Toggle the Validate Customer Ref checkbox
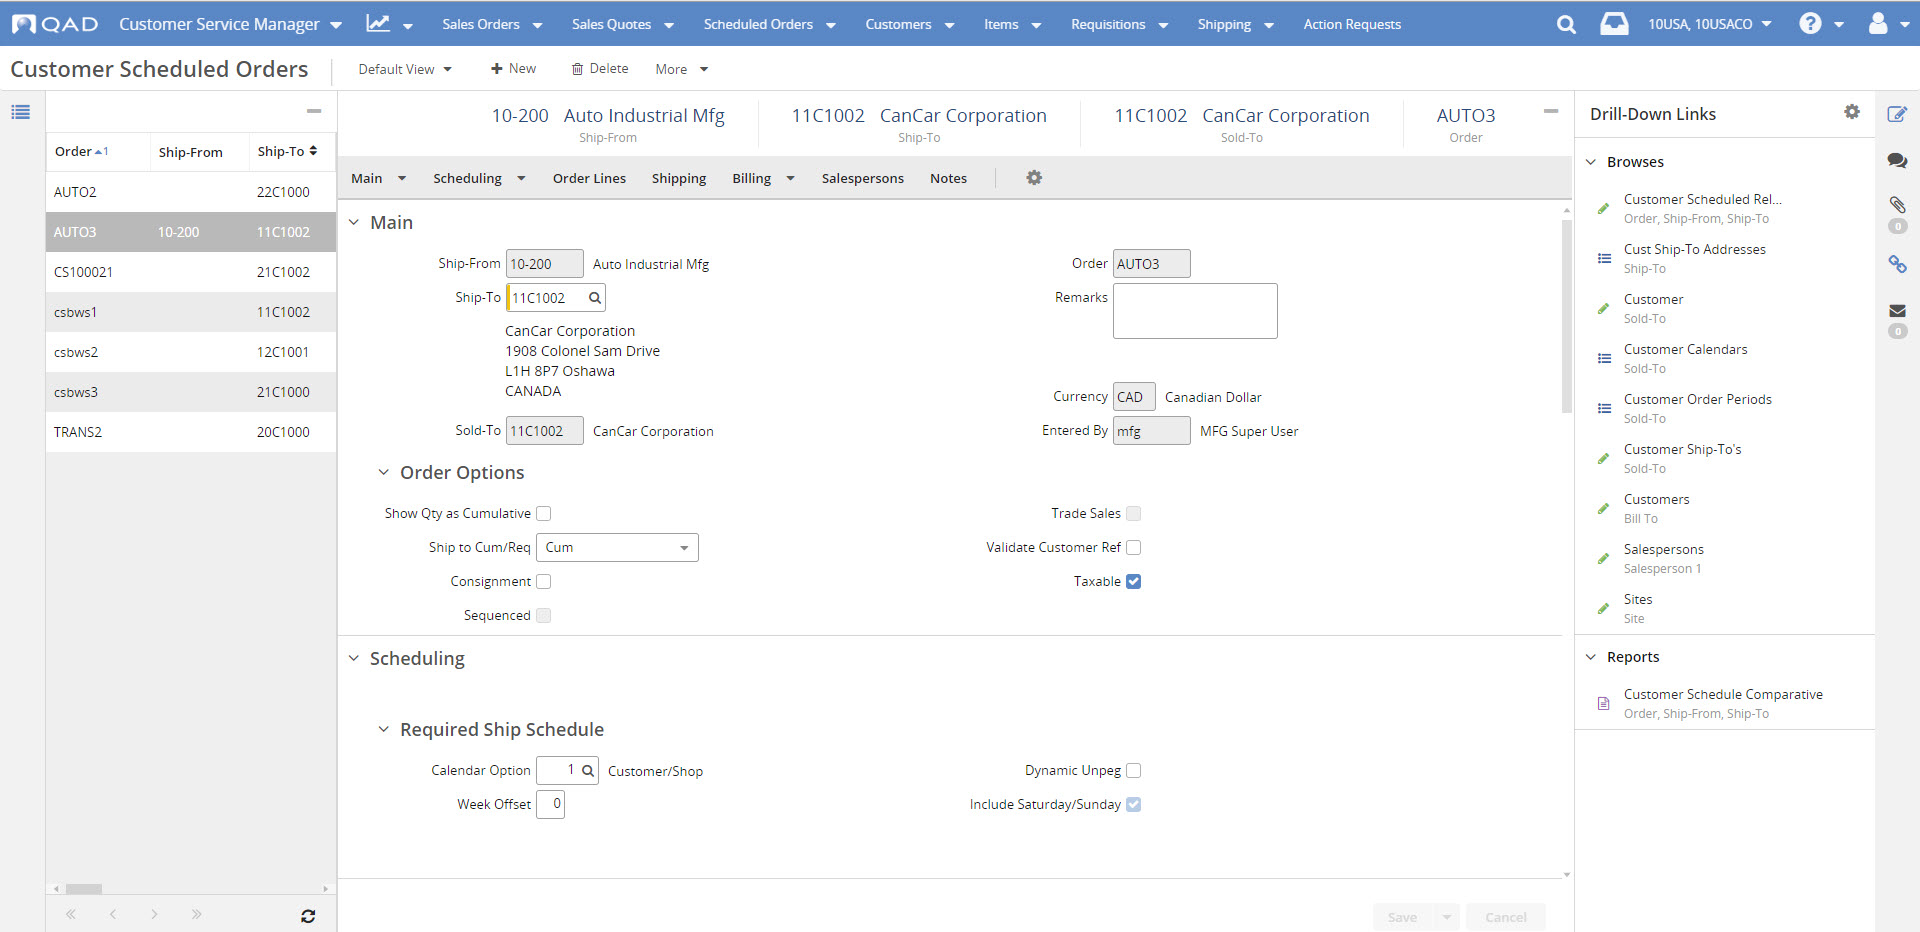 point(1133,548)
